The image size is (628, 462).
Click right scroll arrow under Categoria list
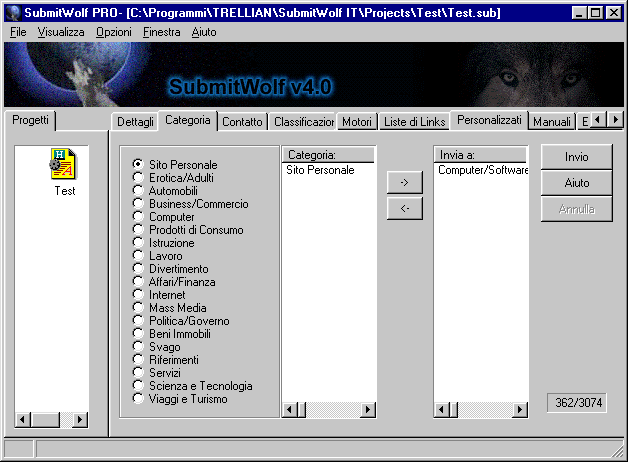coord(367,410)
